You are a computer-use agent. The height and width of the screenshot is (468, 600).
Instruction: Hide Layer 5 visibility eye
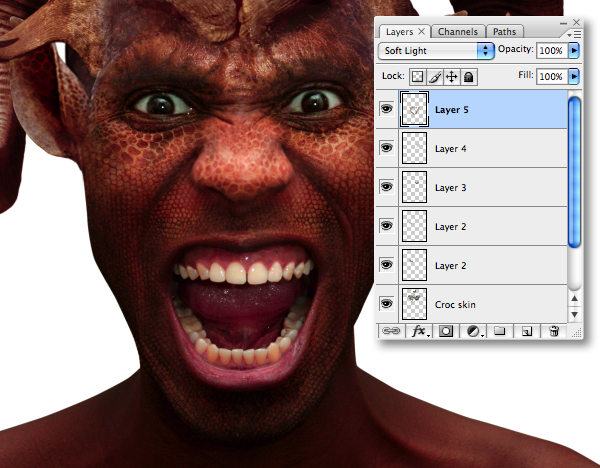(386, 109)
